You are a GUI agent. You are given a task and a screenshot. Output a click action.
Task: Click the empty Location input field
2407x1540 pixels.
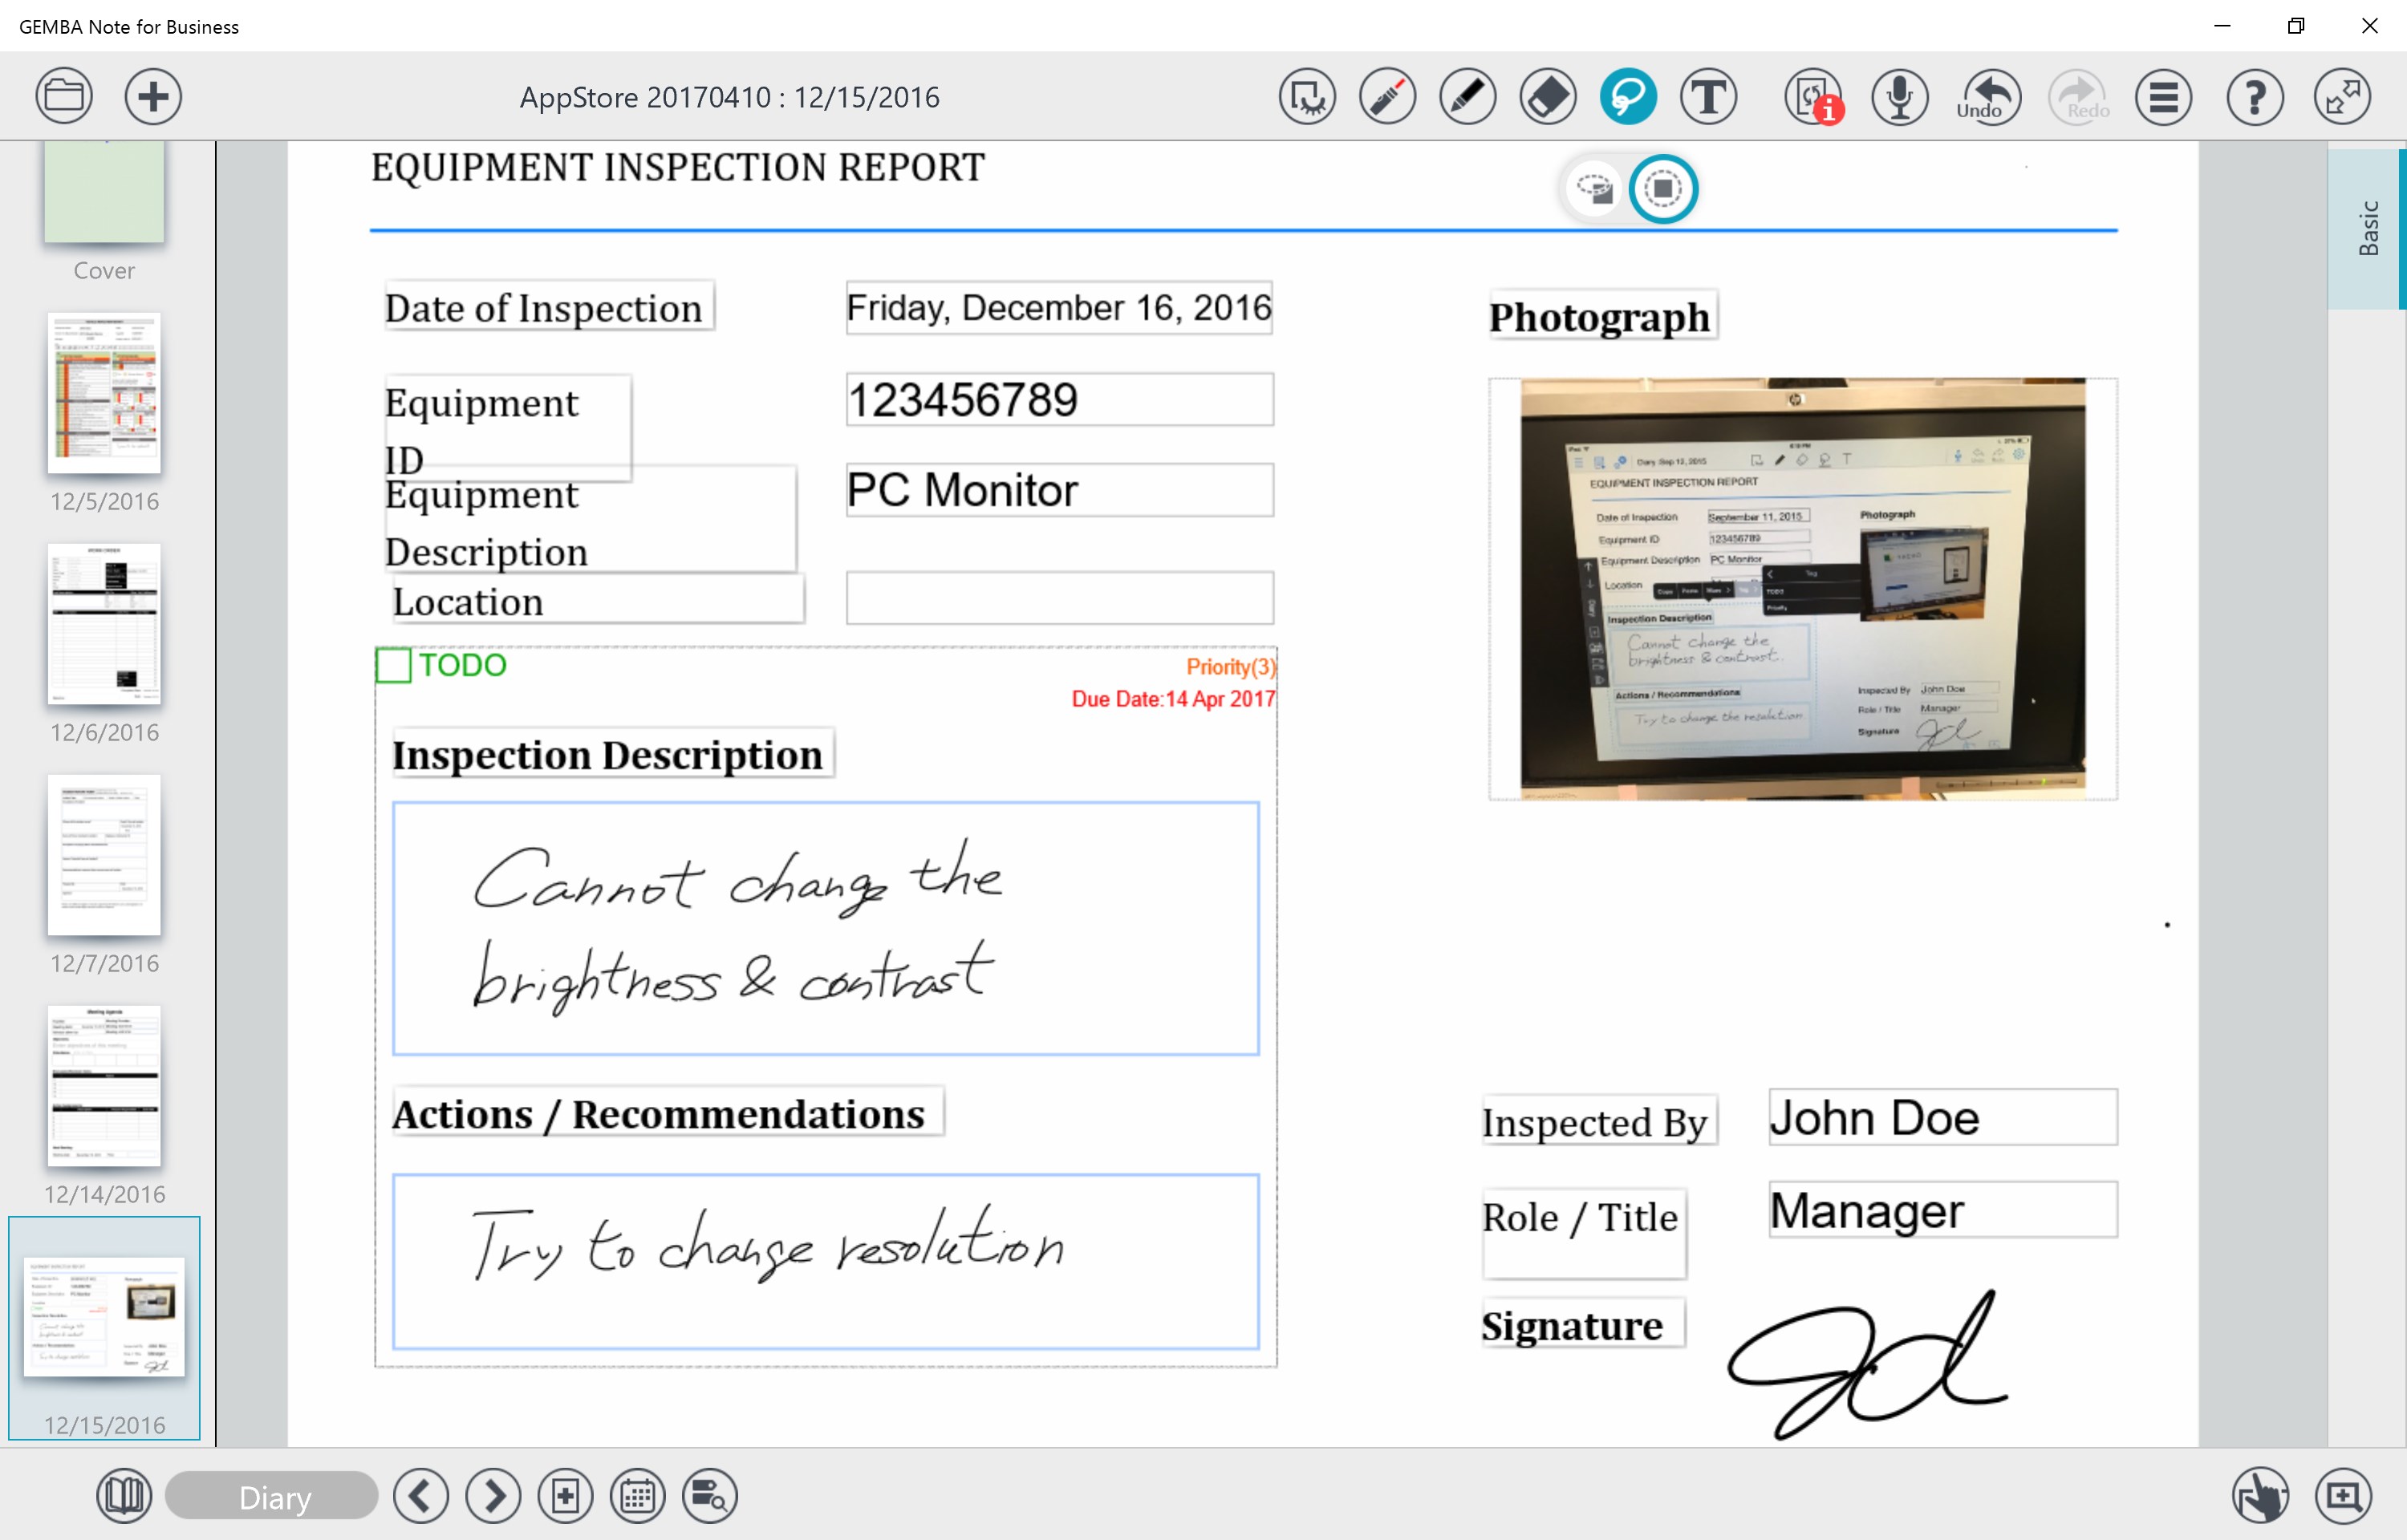[1059, 598]
